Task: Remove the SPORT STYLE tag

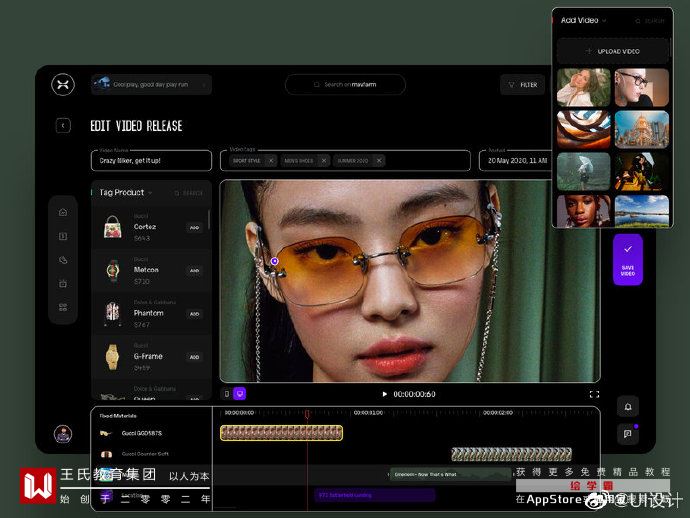Action: tap(271, 161)
